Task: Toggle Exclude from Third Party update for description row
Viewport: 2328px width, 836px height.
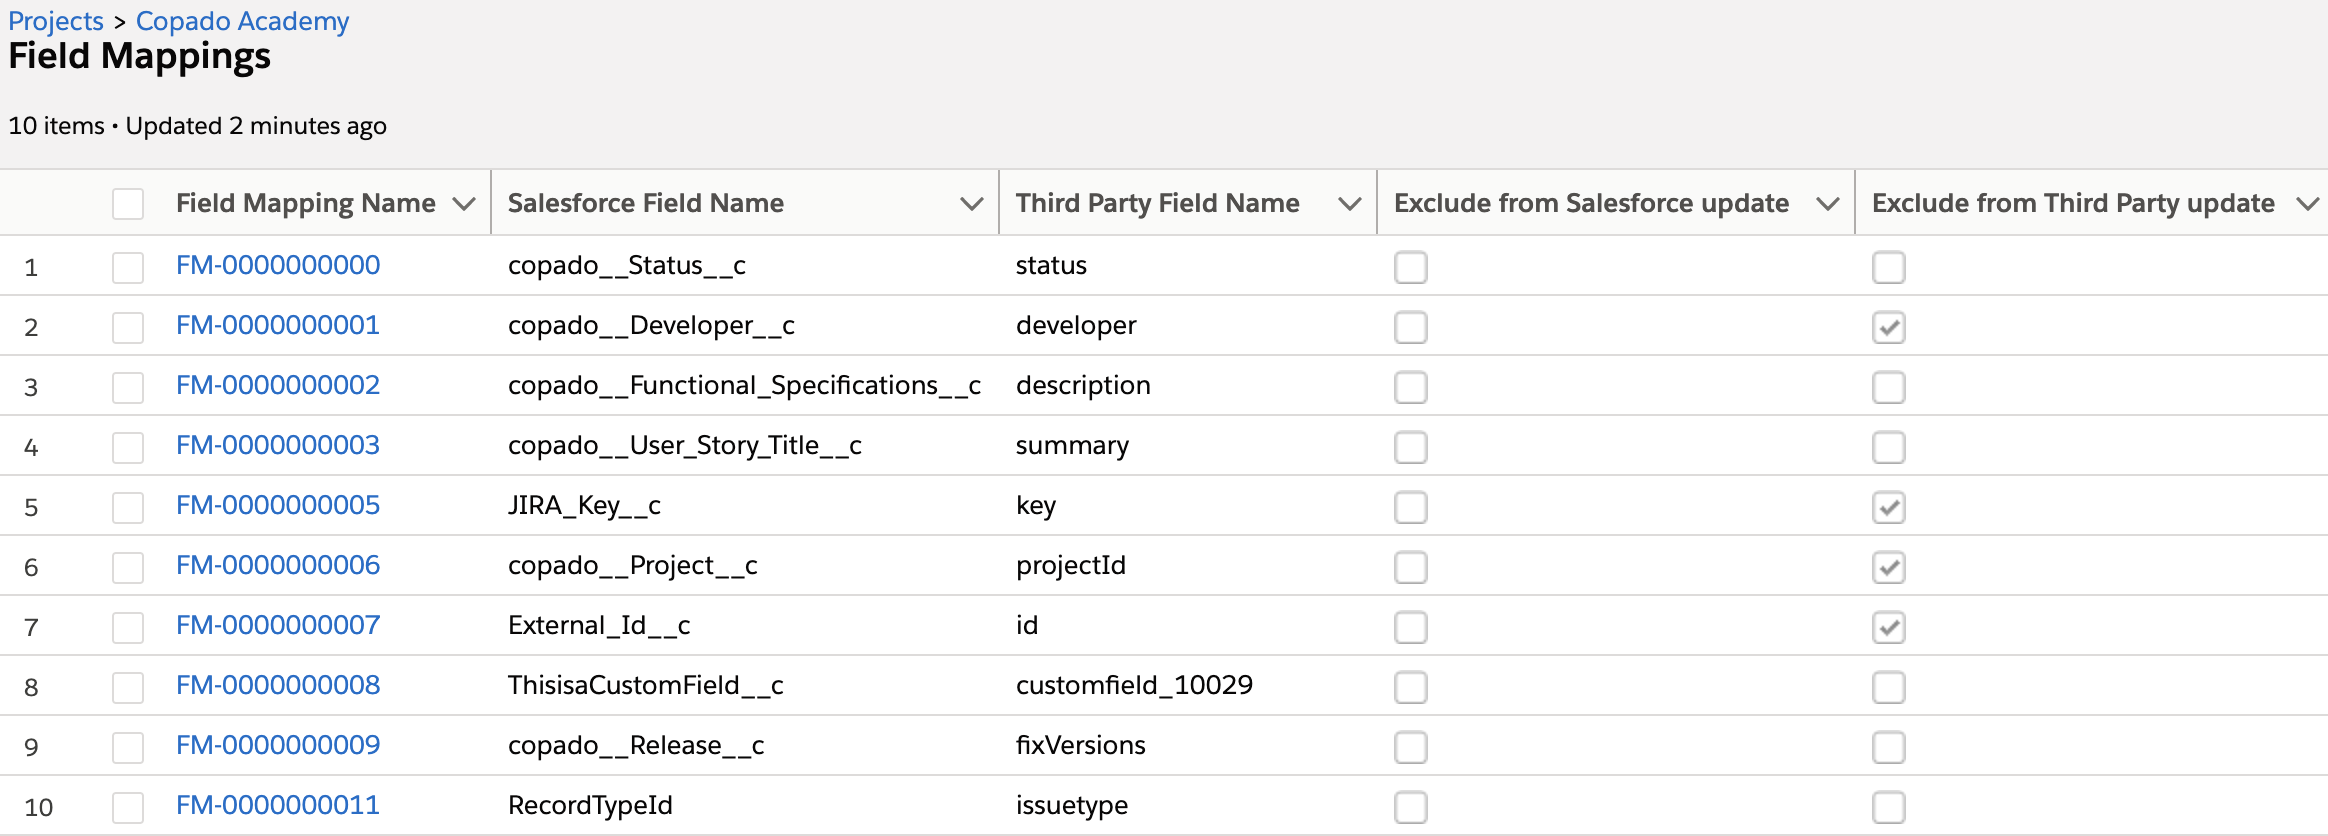Action: coord(1889,387)
